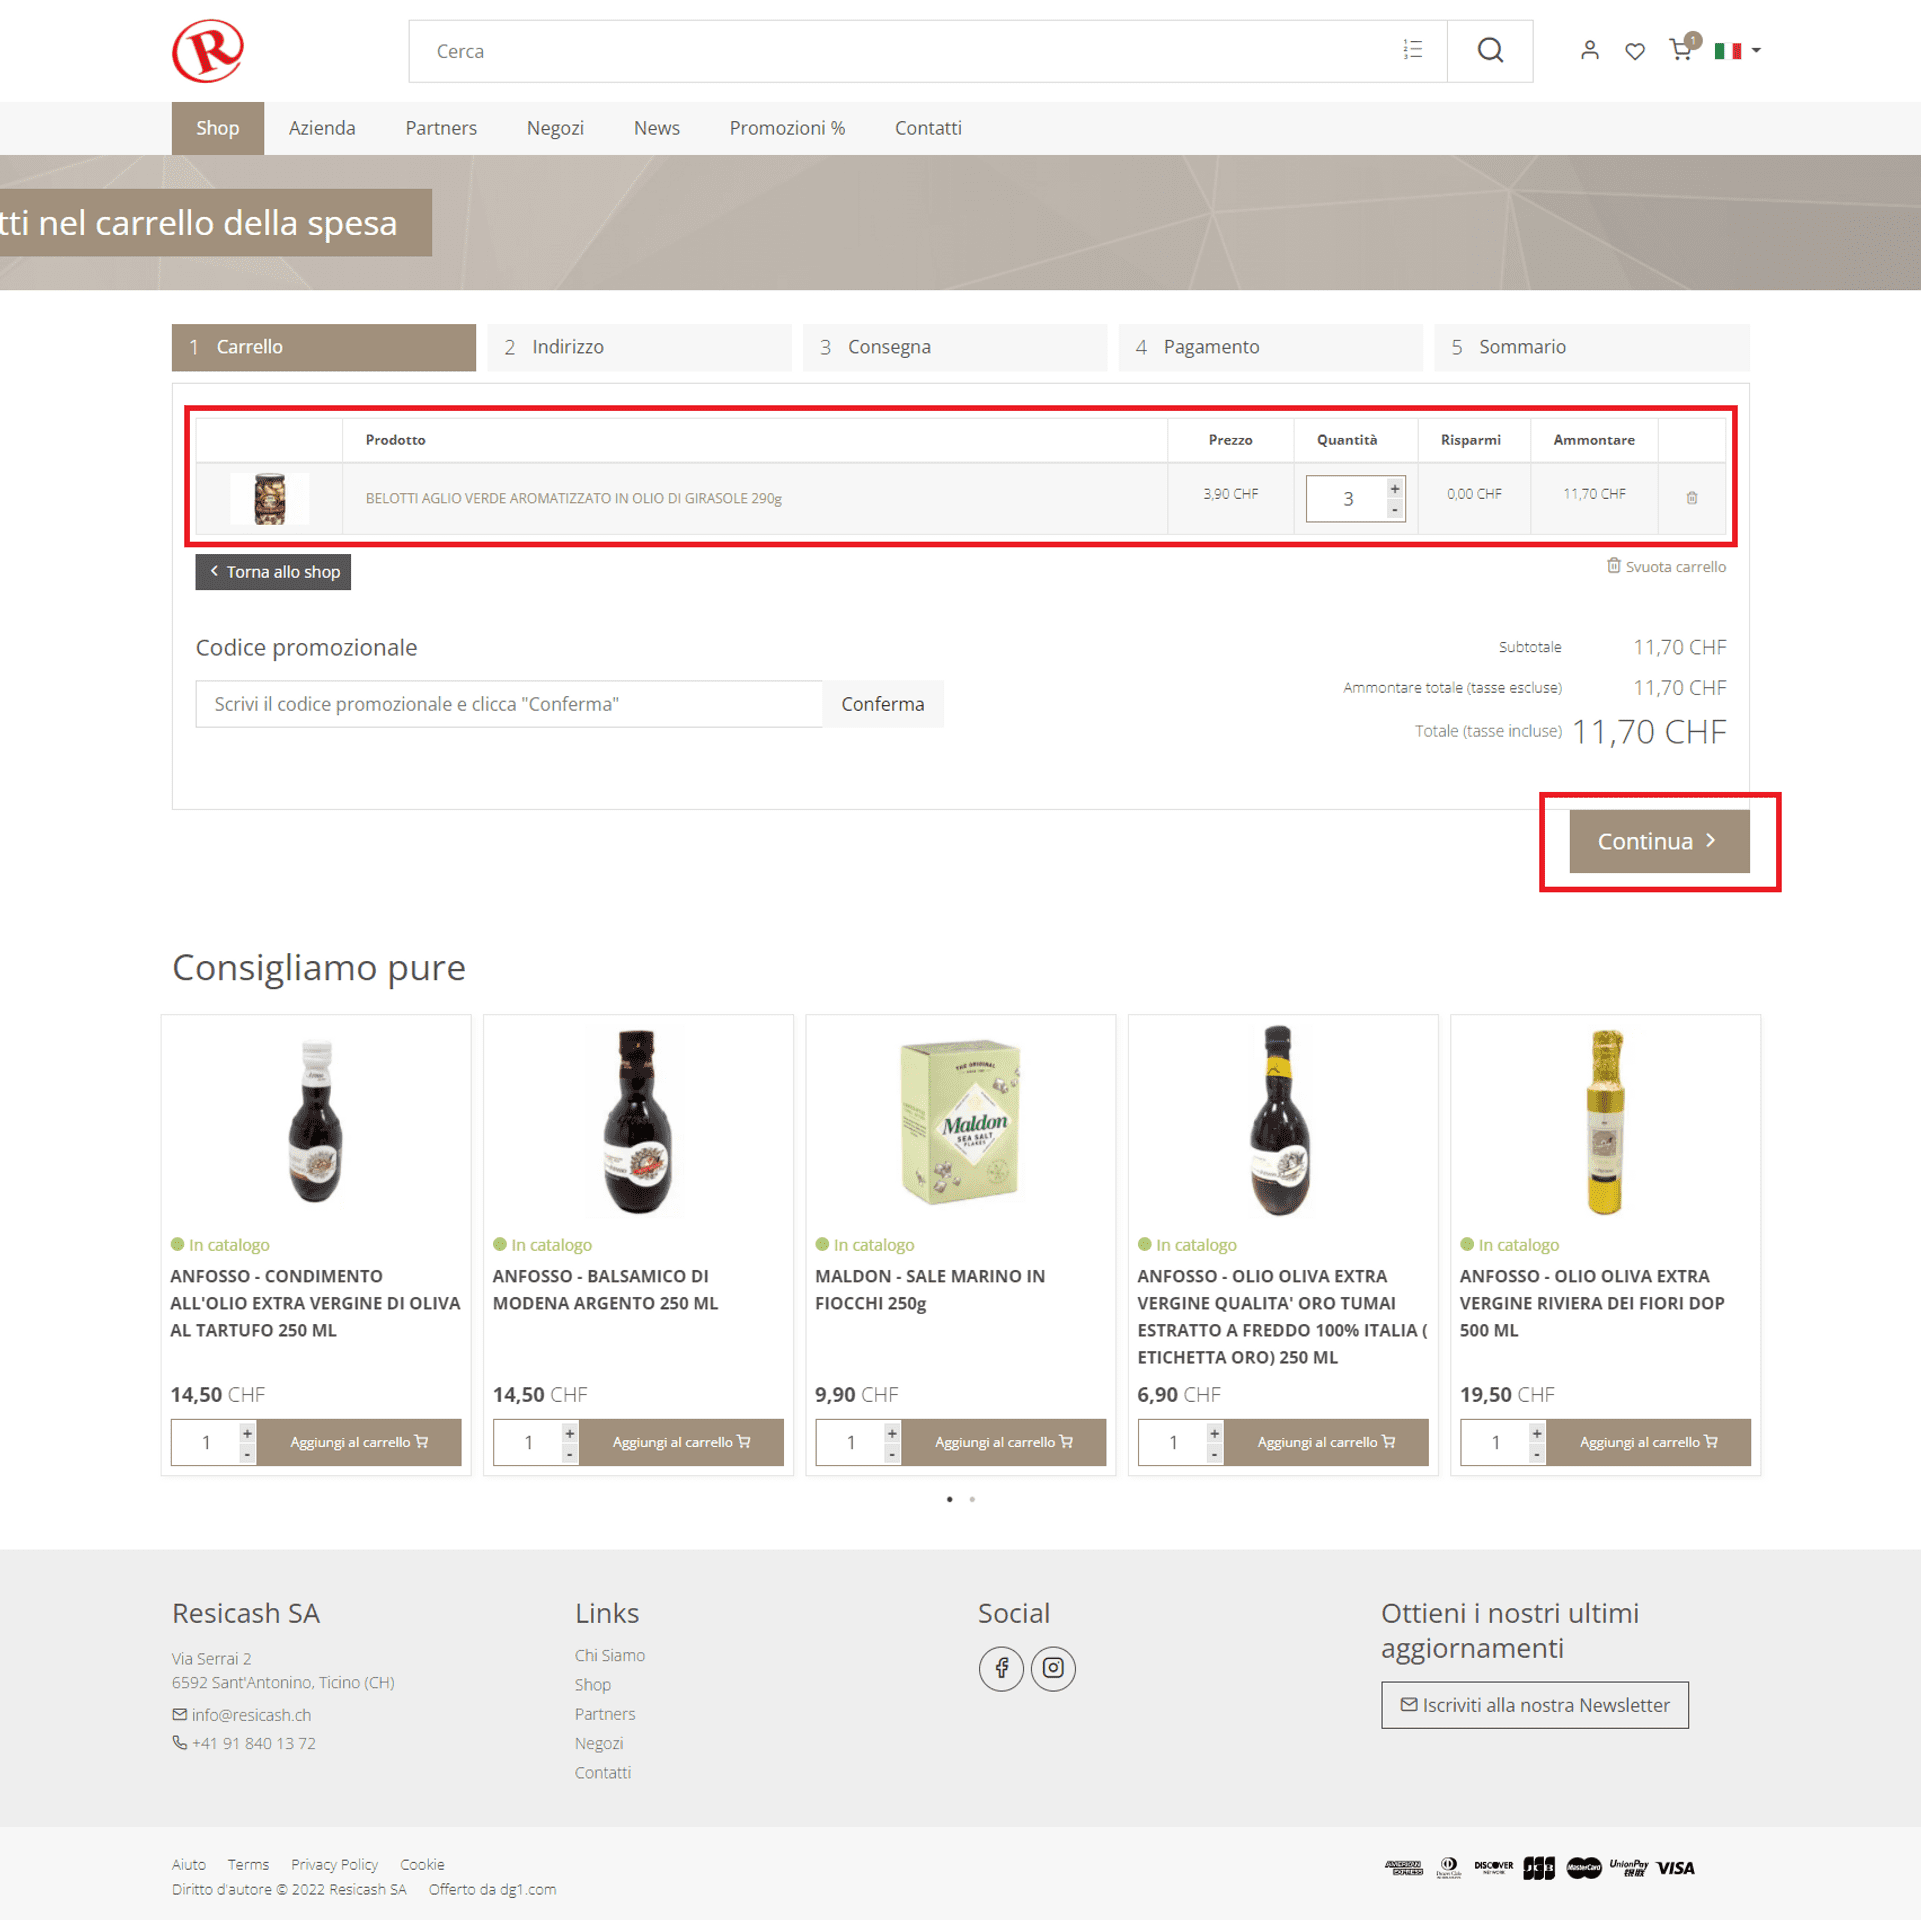Open the Shop menu

(x=217, y=128)
